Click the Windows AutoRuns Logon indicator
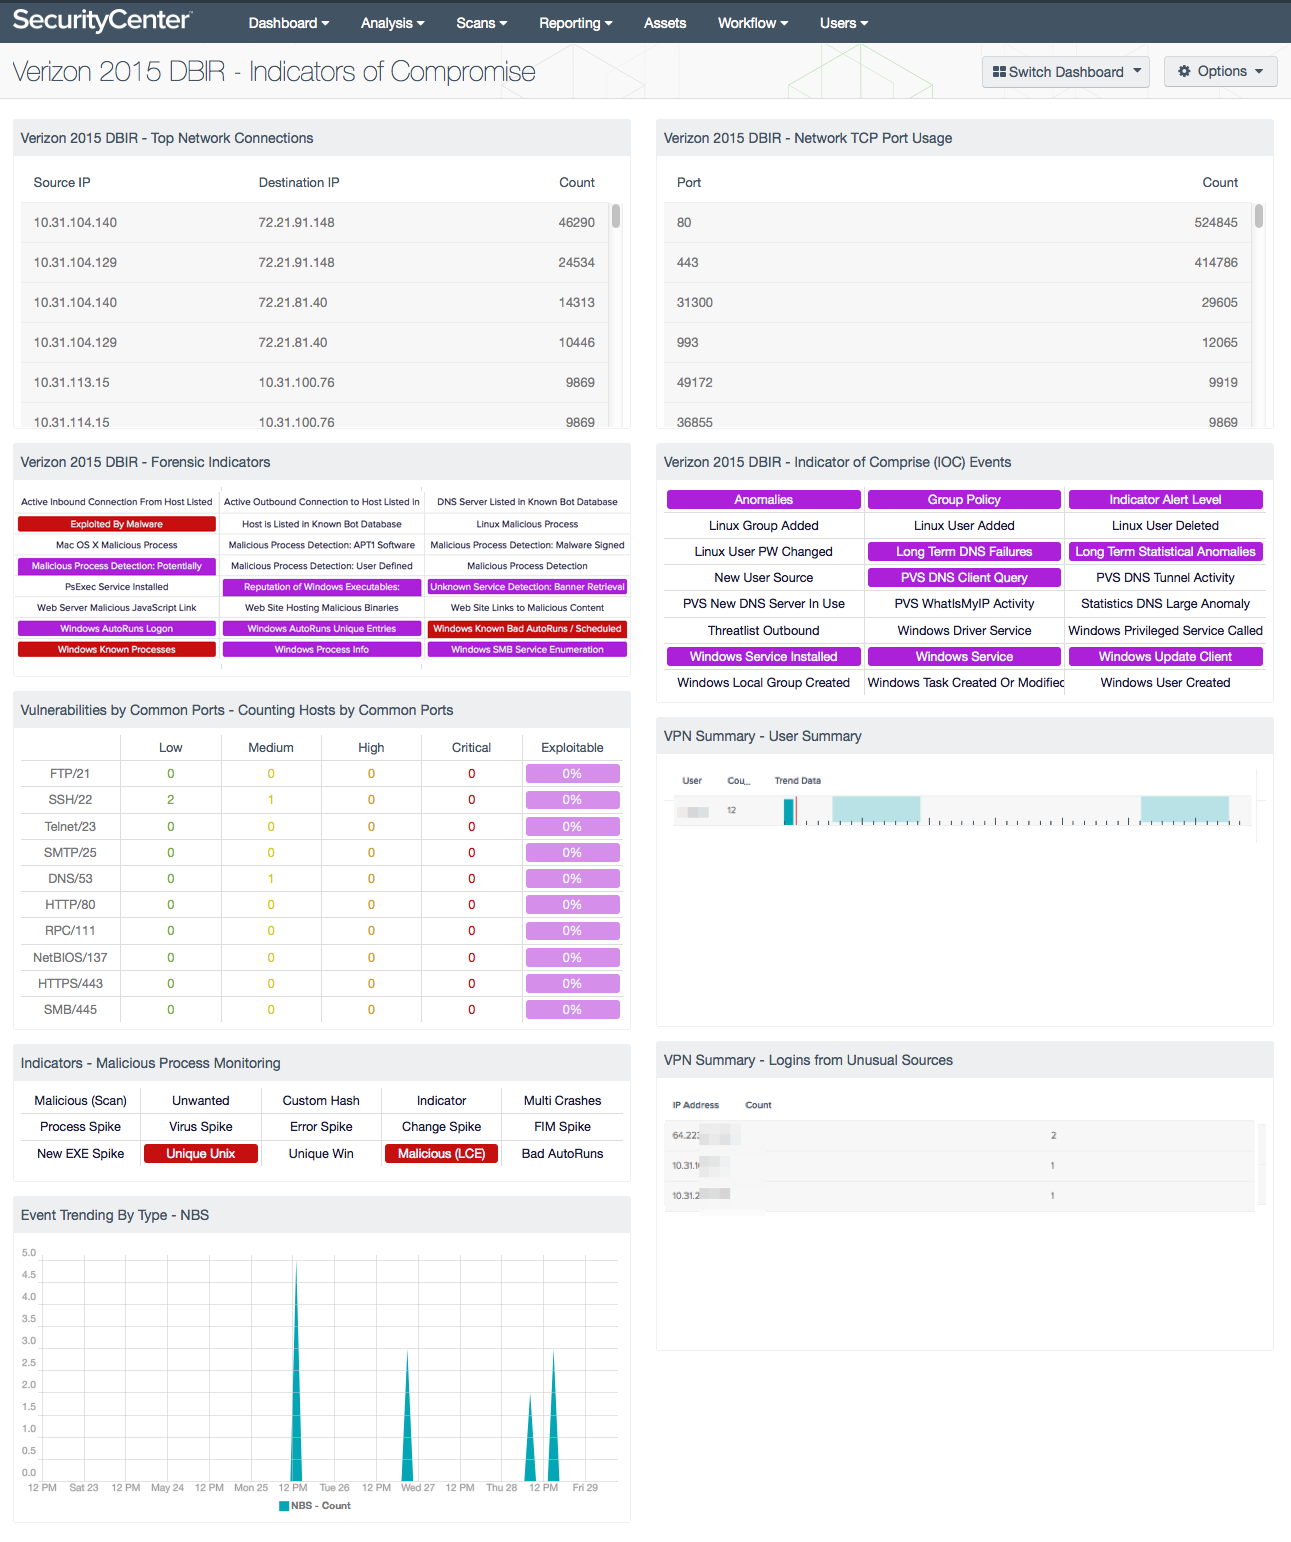The width and height of the screenshot is (1291, 1542). (117, 629)
